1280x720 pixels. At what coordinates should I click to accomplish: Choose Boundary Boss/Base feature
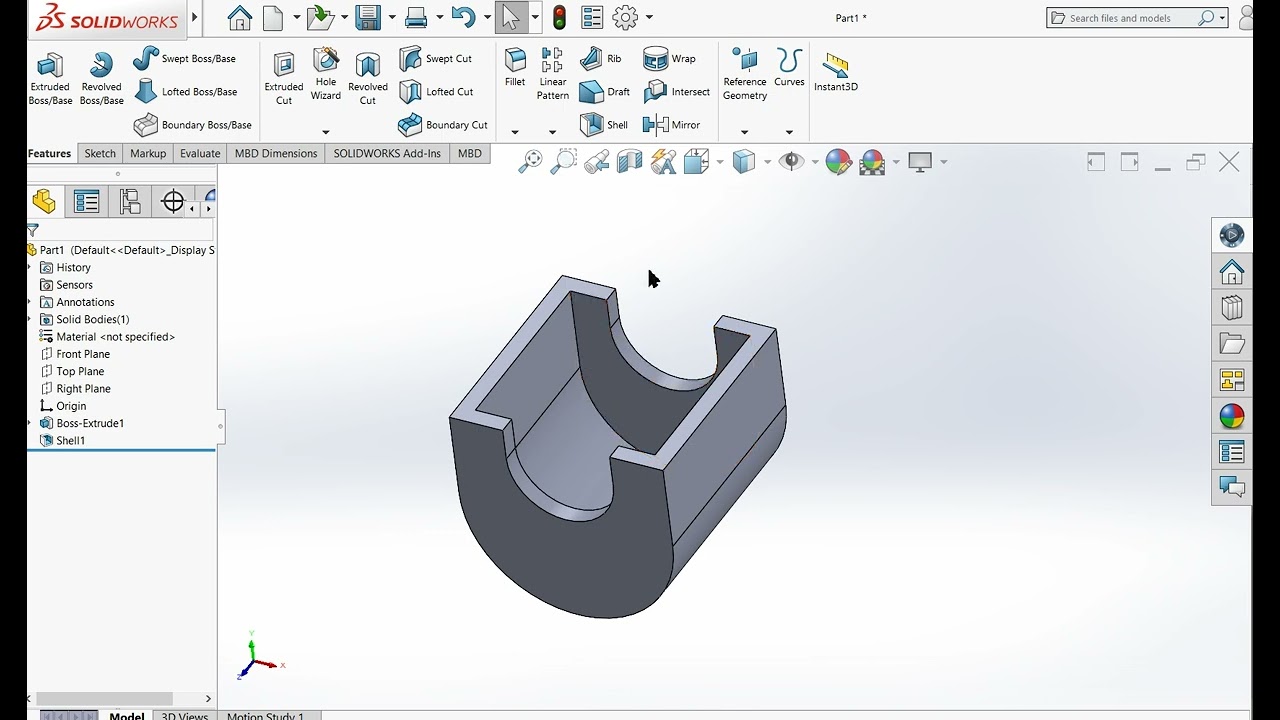pyautogui.click(x=193, y=125)
